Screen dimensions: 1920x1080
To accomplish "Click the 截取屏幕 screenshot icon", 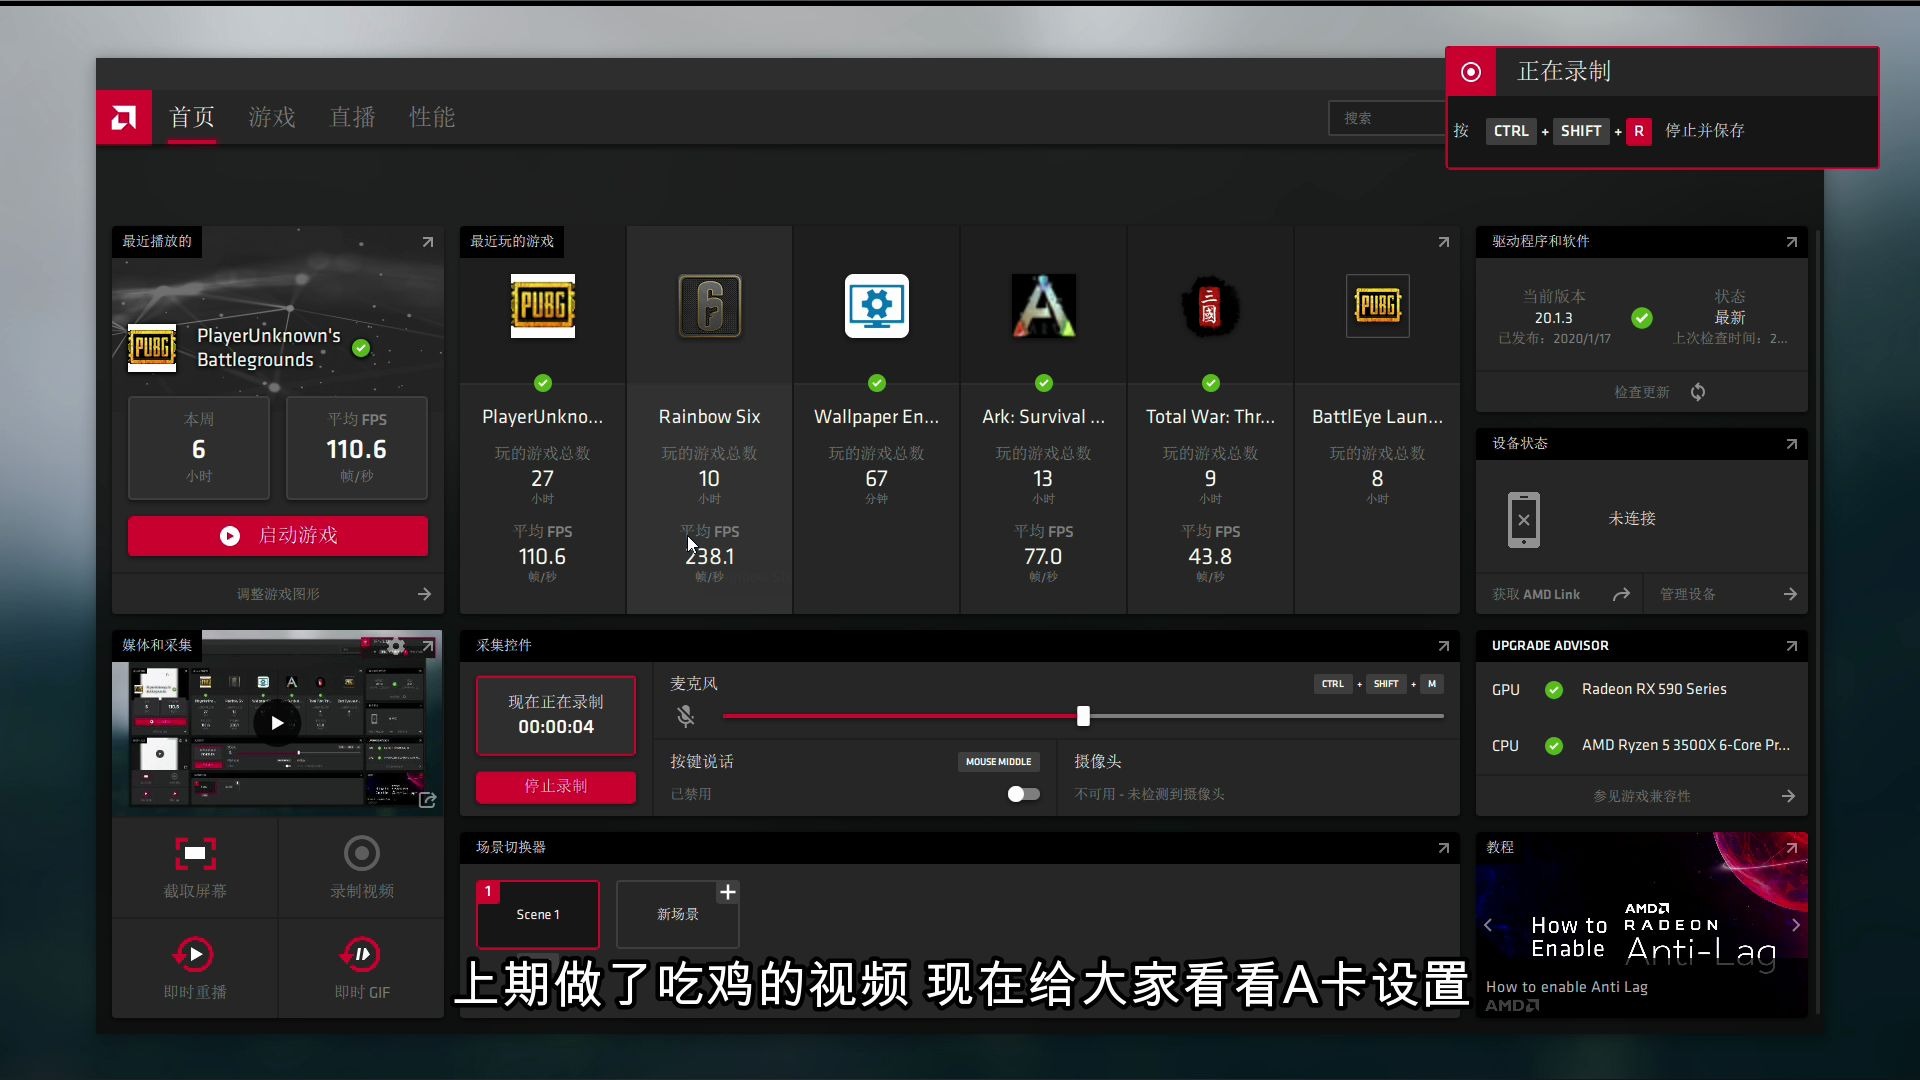I will pos(195,854).
